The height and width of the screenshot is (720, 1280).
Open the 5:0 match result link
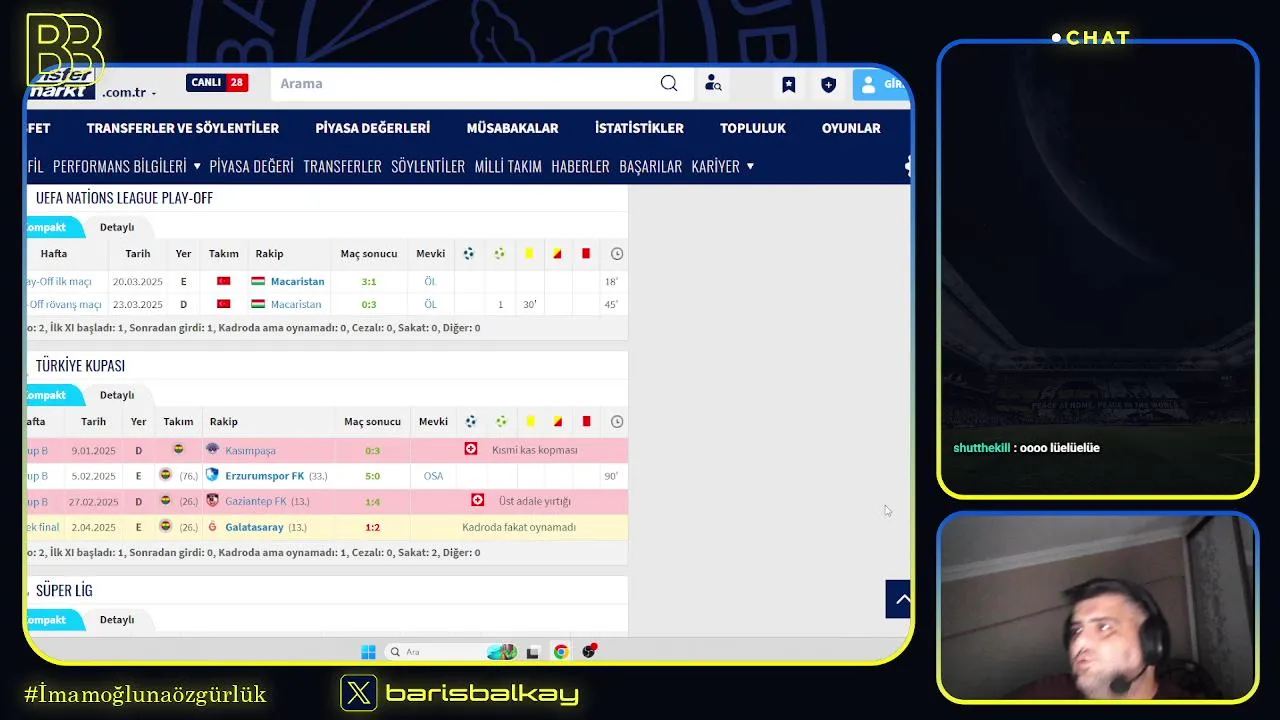373,476
